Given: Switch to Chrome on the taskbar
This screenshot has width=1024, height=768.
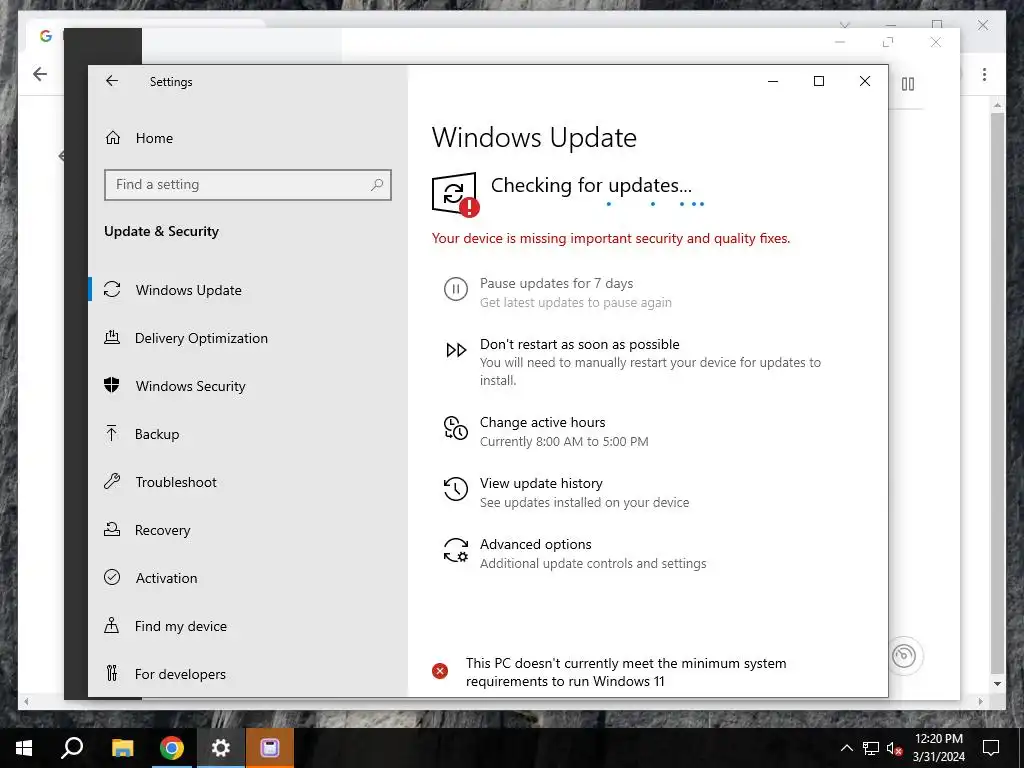Looking at the screenshot, I should click(x=172, y=748).
